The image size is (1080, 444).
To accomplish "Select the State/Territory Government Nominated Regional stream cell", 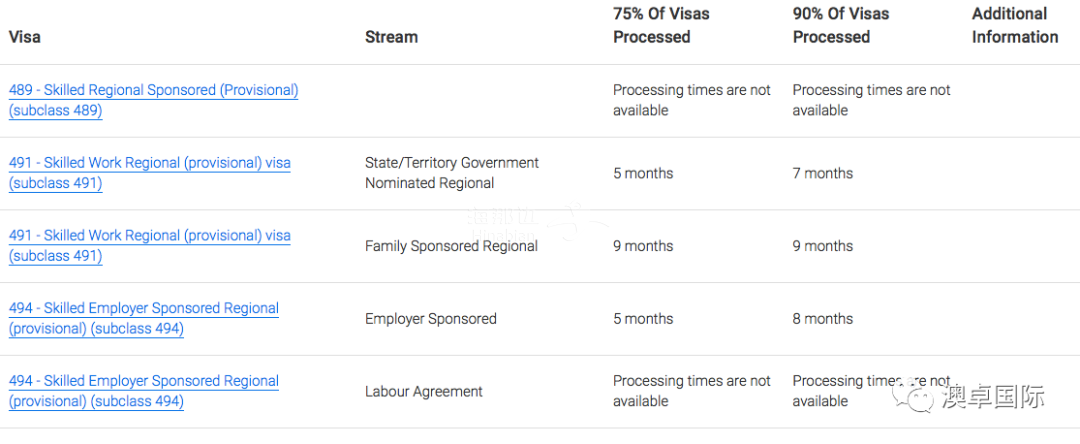I will click(451, 173).
